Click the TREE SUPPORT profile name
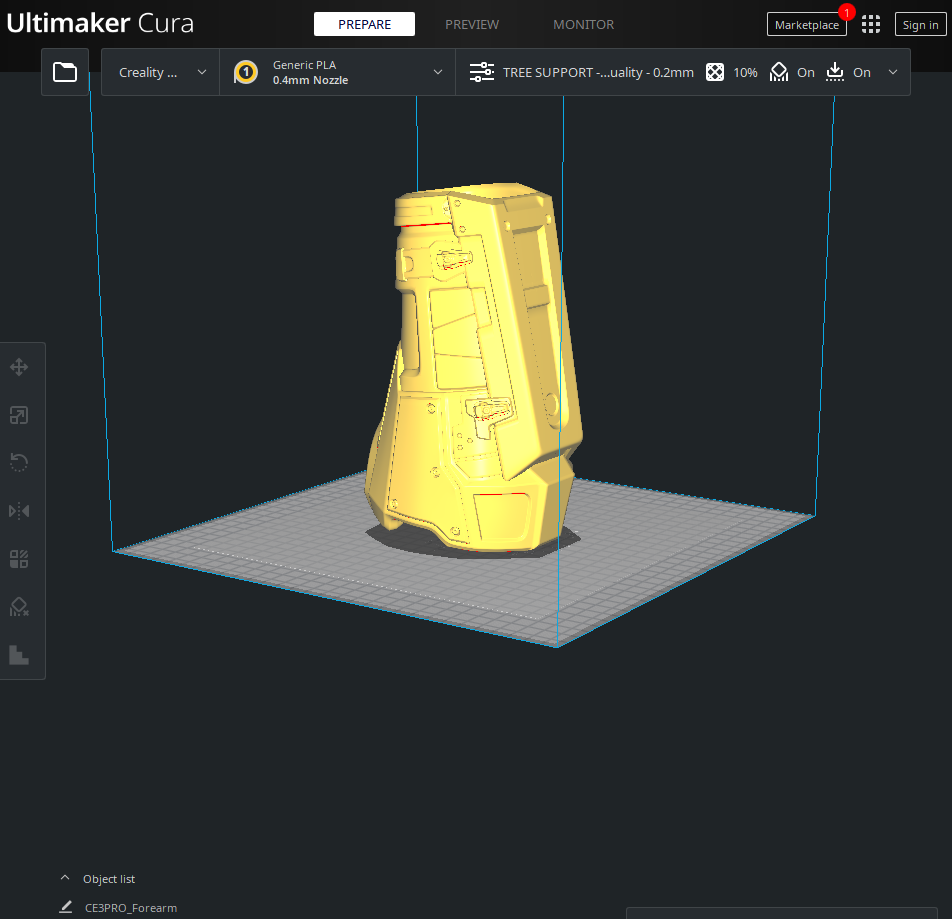This screenshot has height=919, width=952. [x=598, y=72]
